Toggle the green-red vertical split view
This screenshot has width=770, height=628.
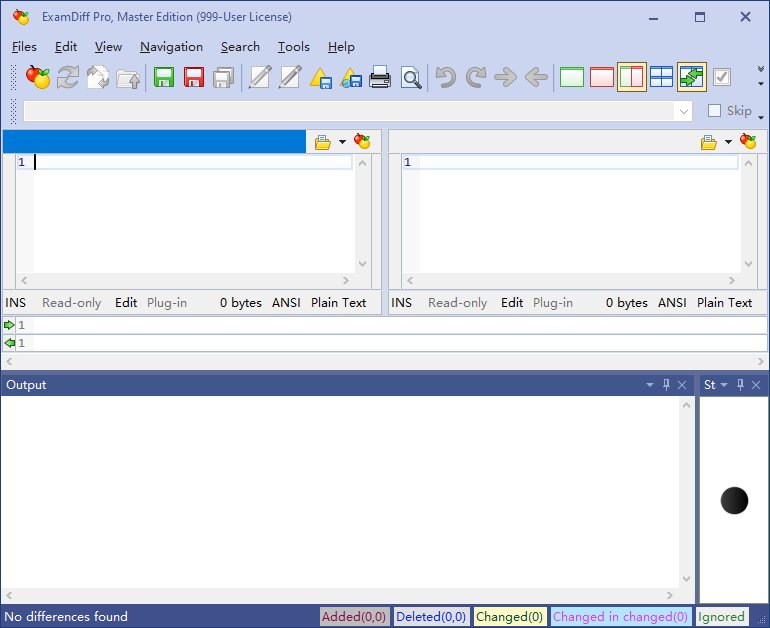(632, 77)
